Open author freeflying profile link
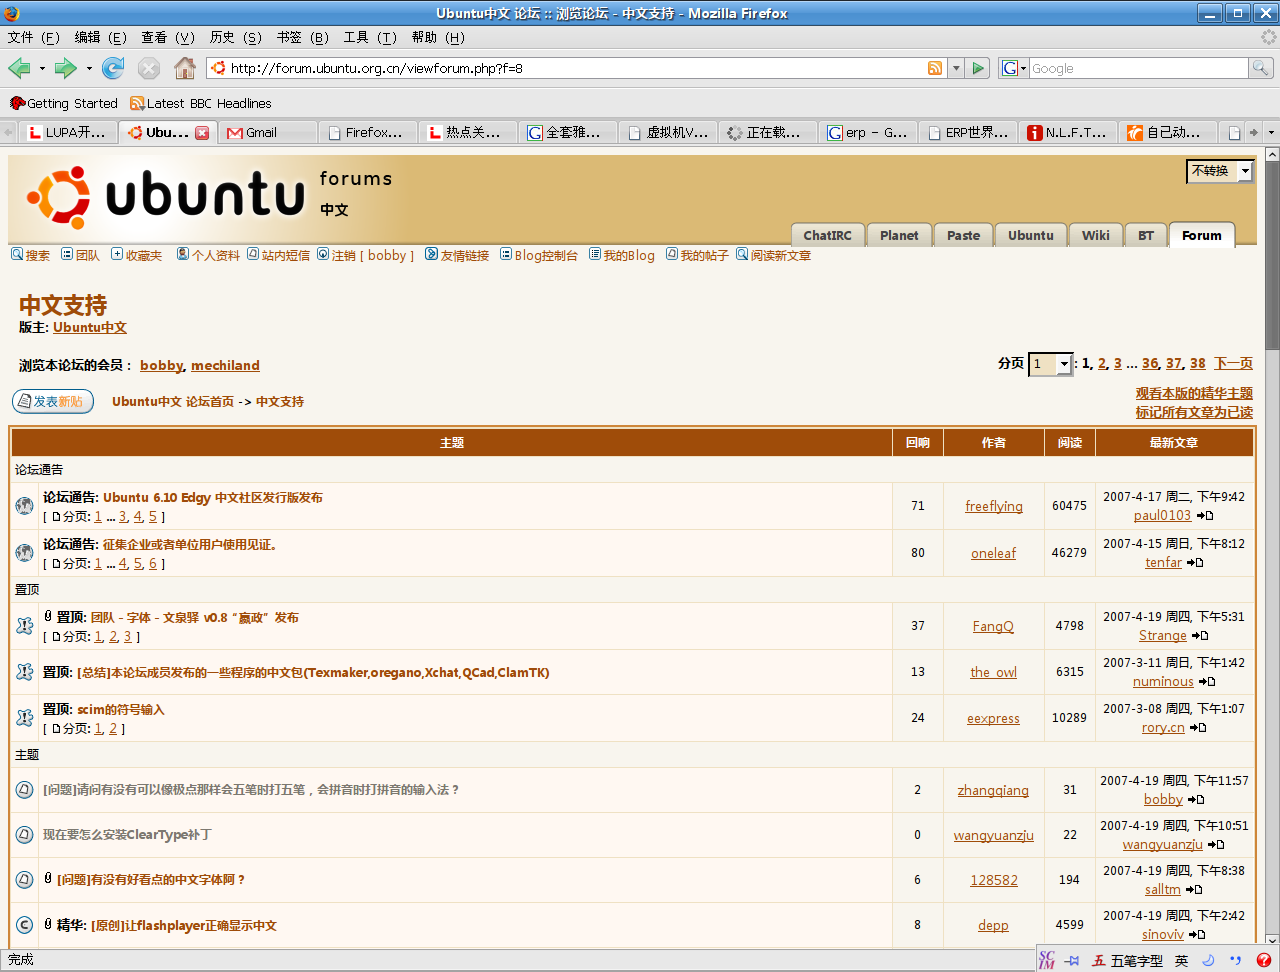 [994, 506]
